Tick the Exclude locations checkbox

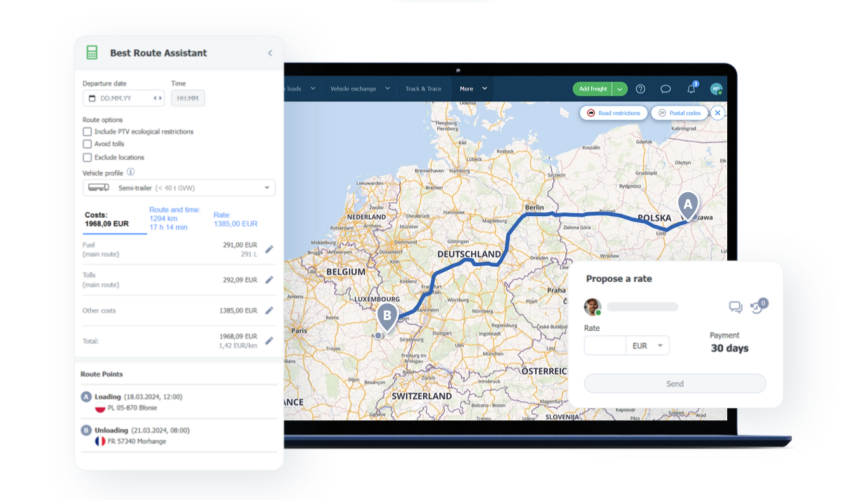[87, 157]
